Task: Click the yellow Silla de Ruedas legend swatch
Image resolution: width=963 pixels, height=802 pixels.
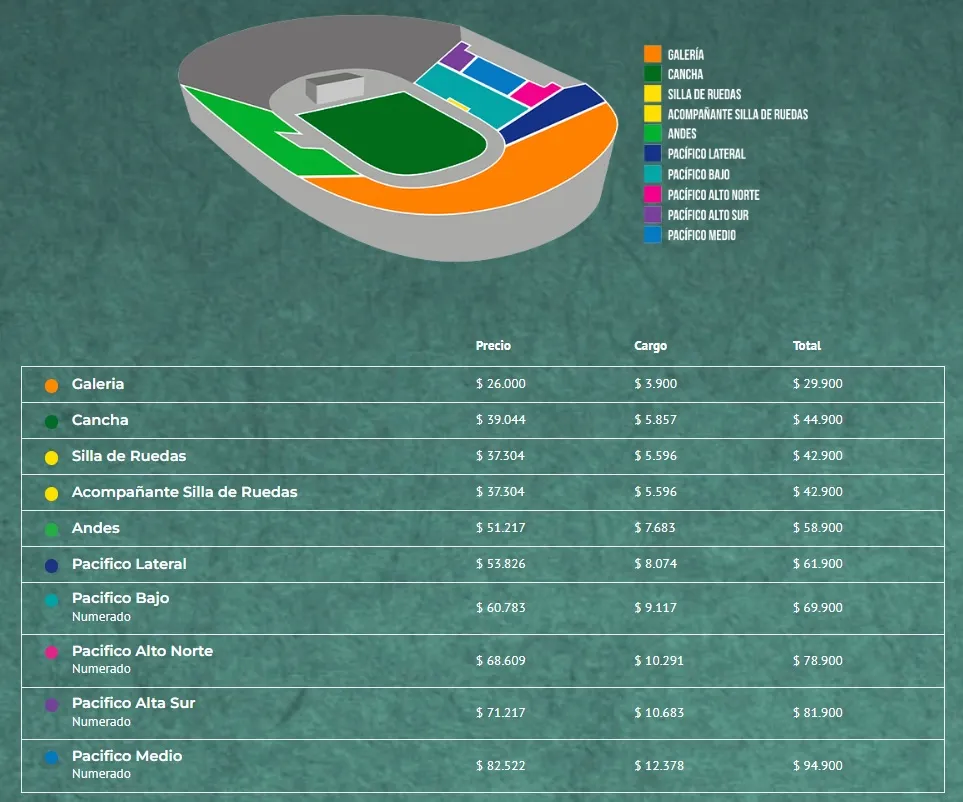Action: 652,93
